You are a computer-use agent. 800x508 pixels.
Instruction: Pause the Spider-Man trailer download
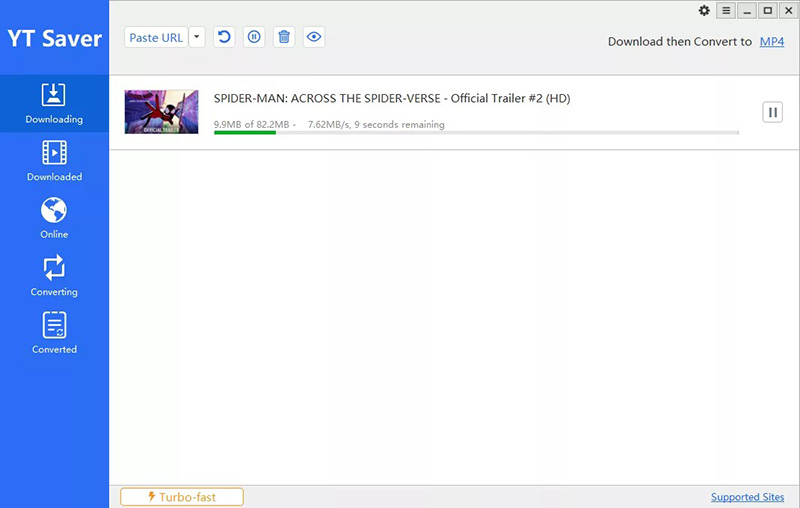coord(772,112)
